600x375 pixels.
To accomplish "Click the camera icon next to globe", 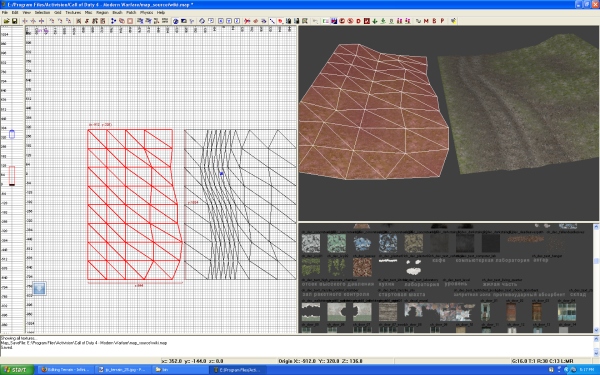I will (184, 21).
